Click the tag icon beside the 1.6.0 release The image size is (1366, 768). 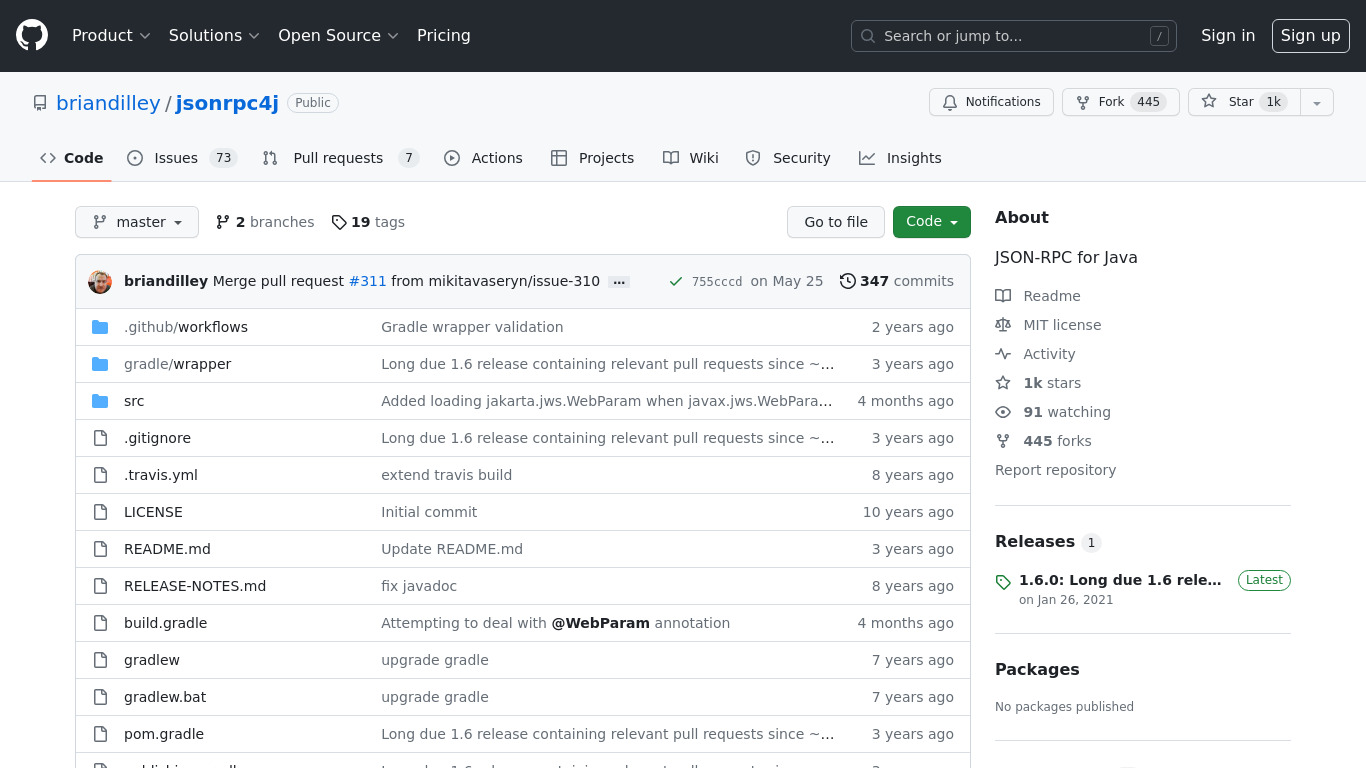click(x=1003, y=582)
